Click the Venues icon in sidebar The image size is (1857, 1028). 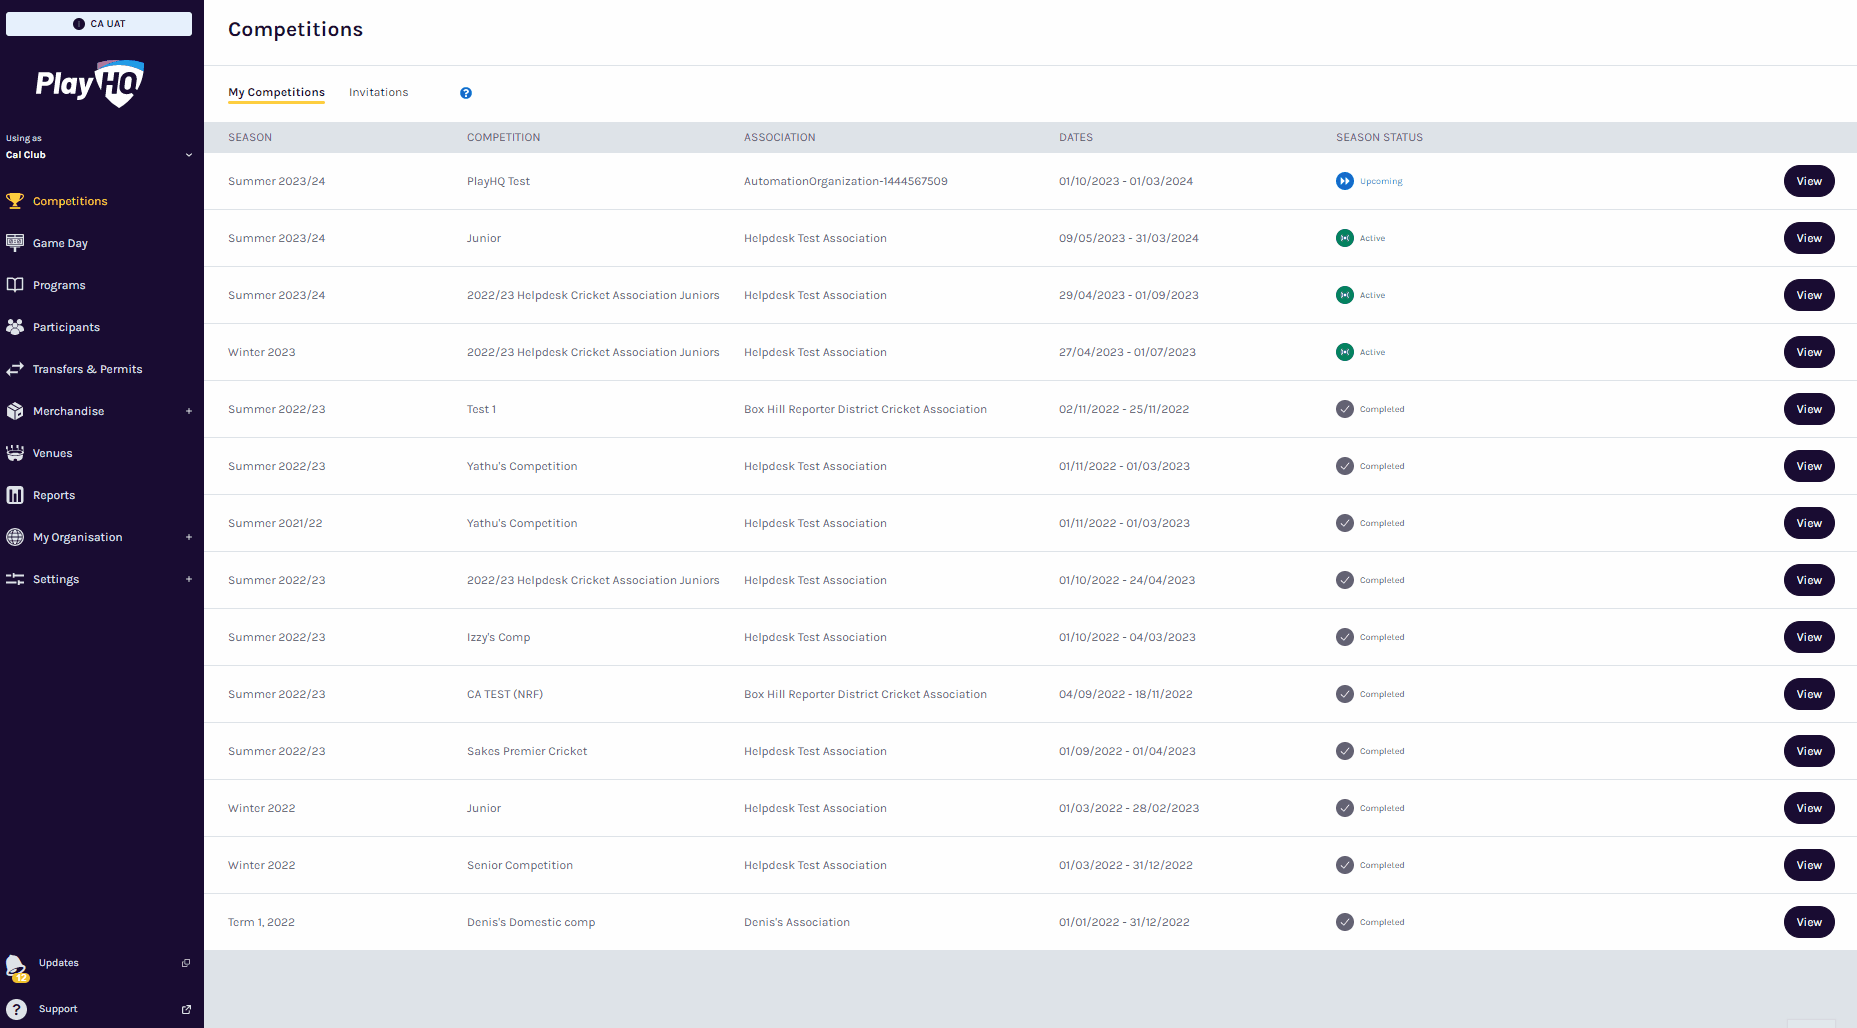pyautogui.click(x=15, y=453)
